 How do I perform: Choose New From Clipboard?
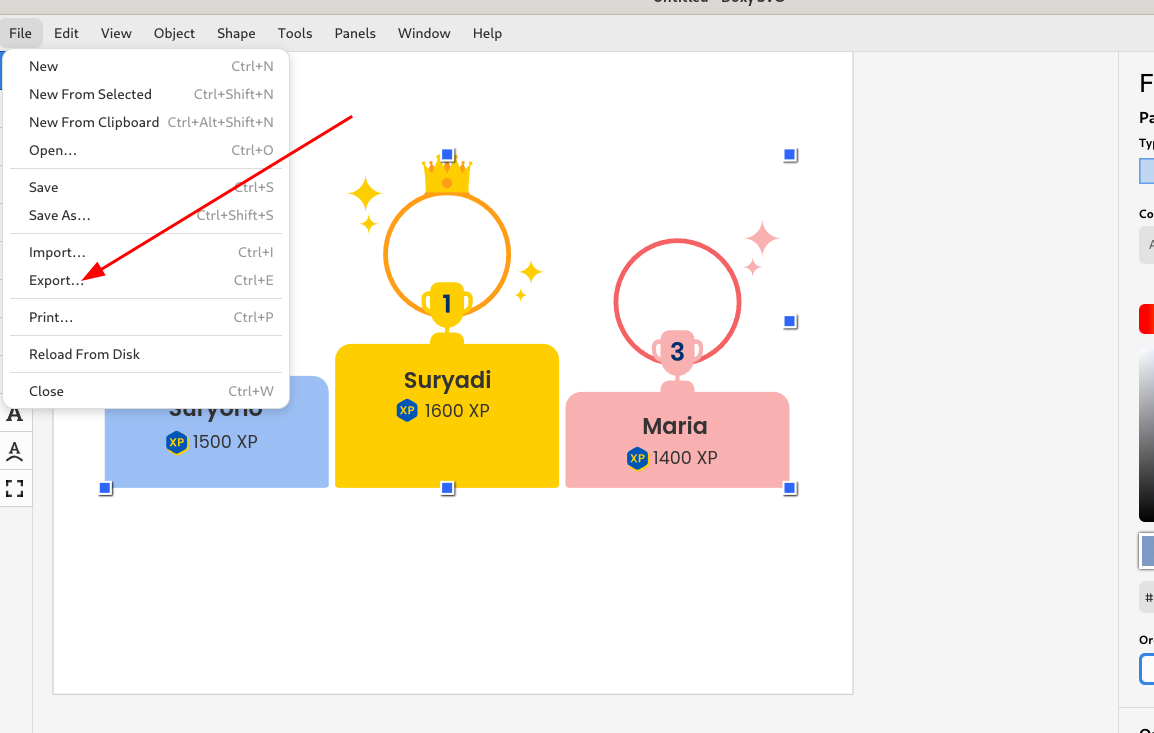(x=93, y=122)
